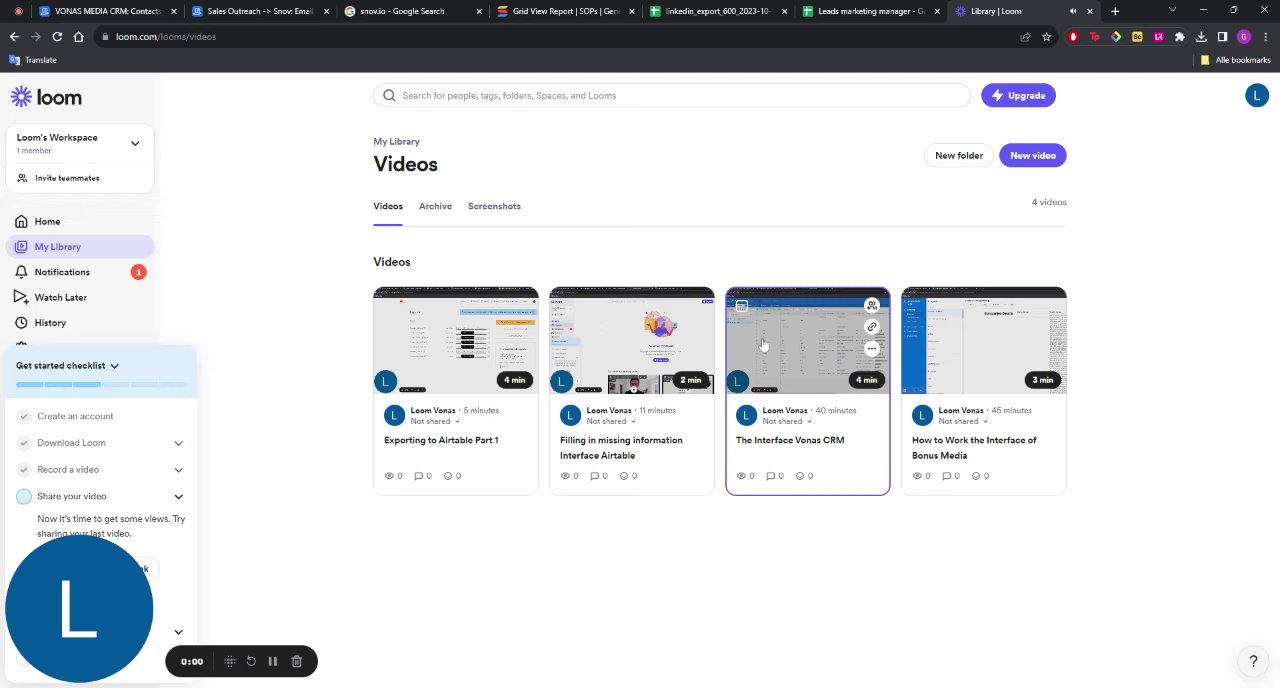Switch to the snov.io Google Search browser tab
The width and height of the screenshot is (1280, 688).
pyautogui.click(x=411, y=11)
